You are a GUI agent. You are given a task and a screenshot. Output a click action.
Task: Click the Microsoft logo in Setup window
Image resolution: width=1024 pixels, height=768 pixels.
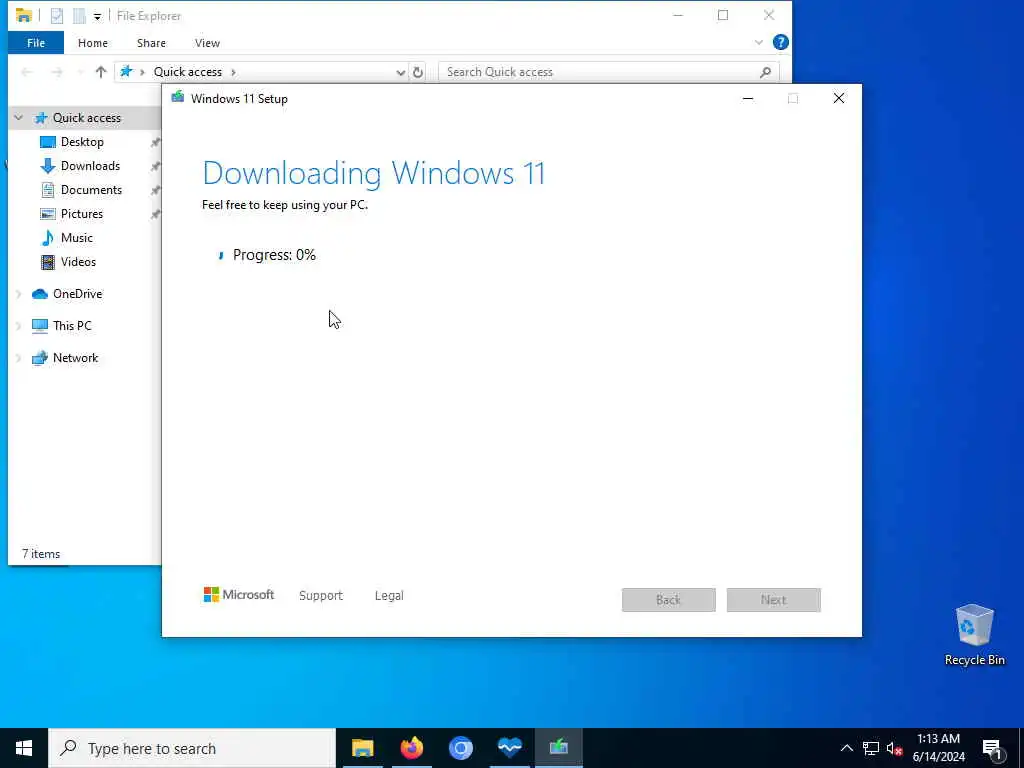[x=239, y=595]
